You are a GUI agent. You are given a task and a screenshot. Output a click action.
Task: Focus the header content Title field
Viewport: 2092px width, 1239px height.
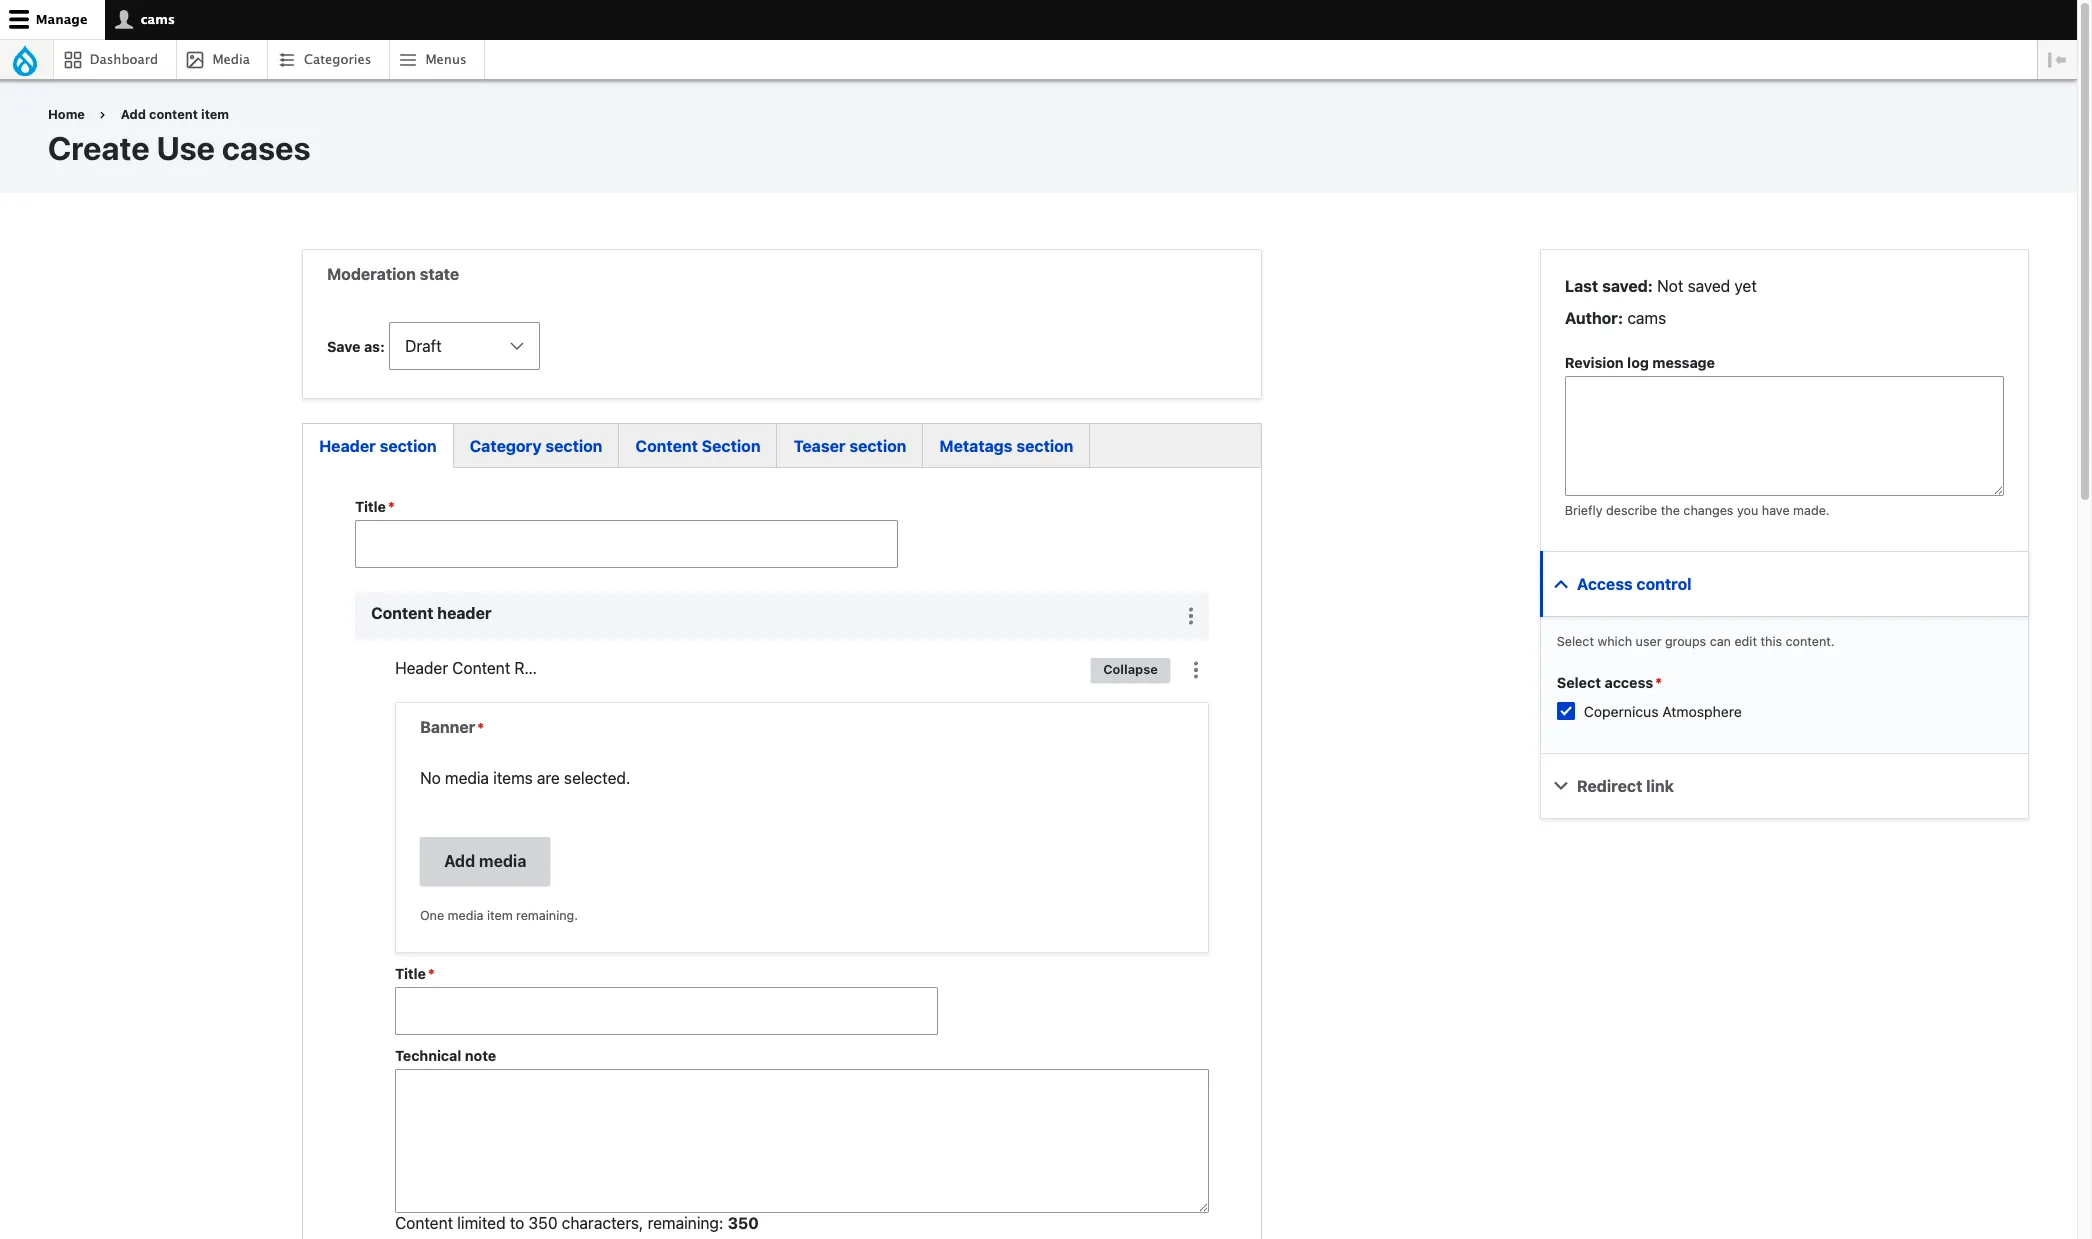[x=666, y=1011]
